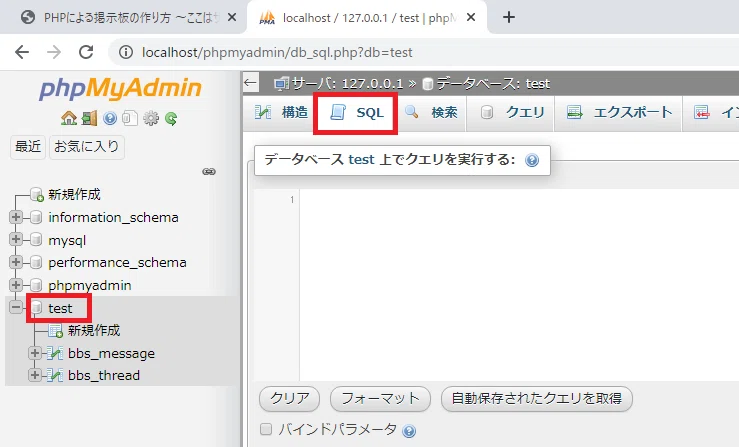The image size is (739, 447).
Task: Click the site info icon in address bar
Action: 125,52
